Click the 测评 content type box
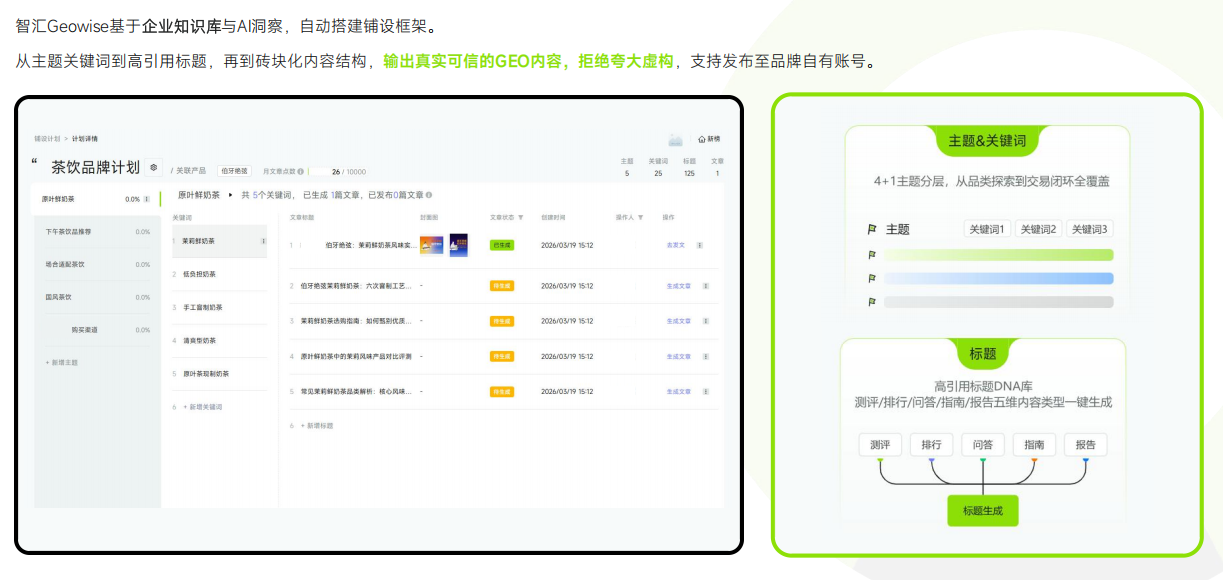The width and height of the screenshot is (1223, 580). (x=880, y=445)
